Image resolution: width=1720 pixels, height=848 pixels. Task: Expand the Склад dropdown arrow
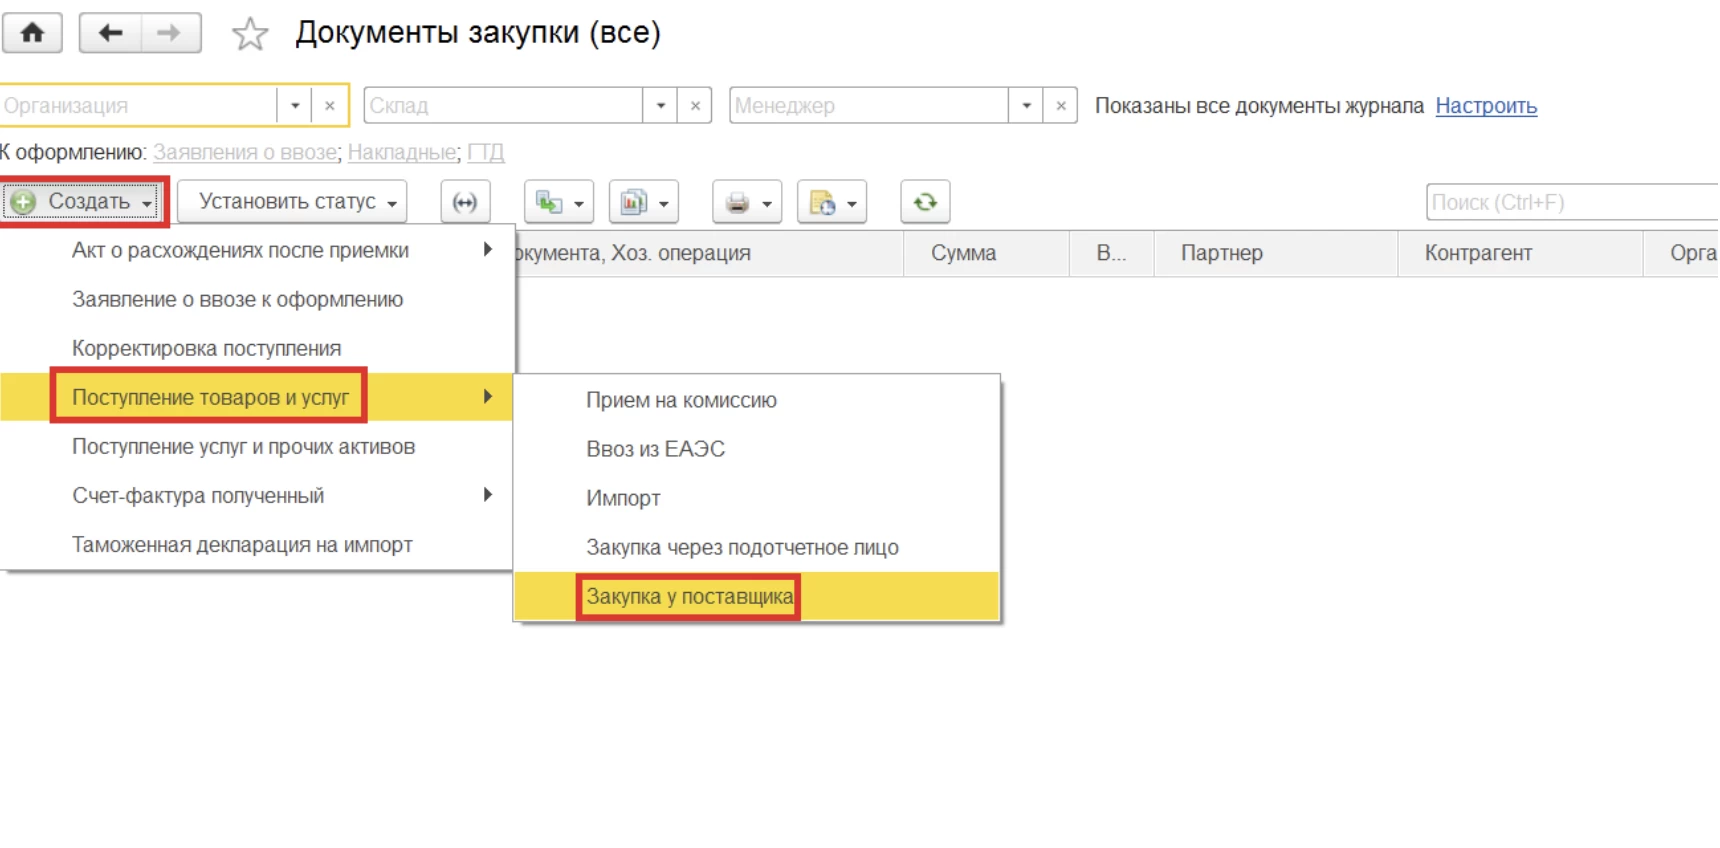point(660,106)
